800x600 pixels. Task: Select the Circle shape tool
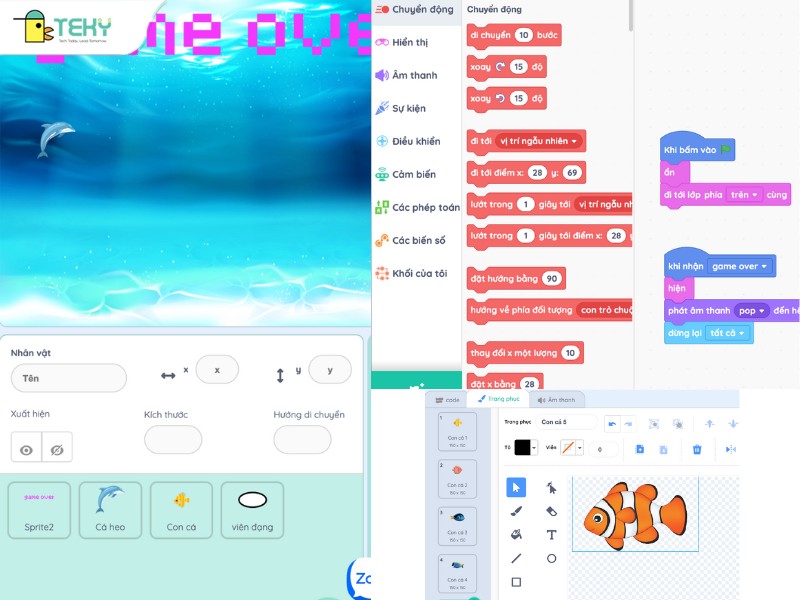pos(551,558)
